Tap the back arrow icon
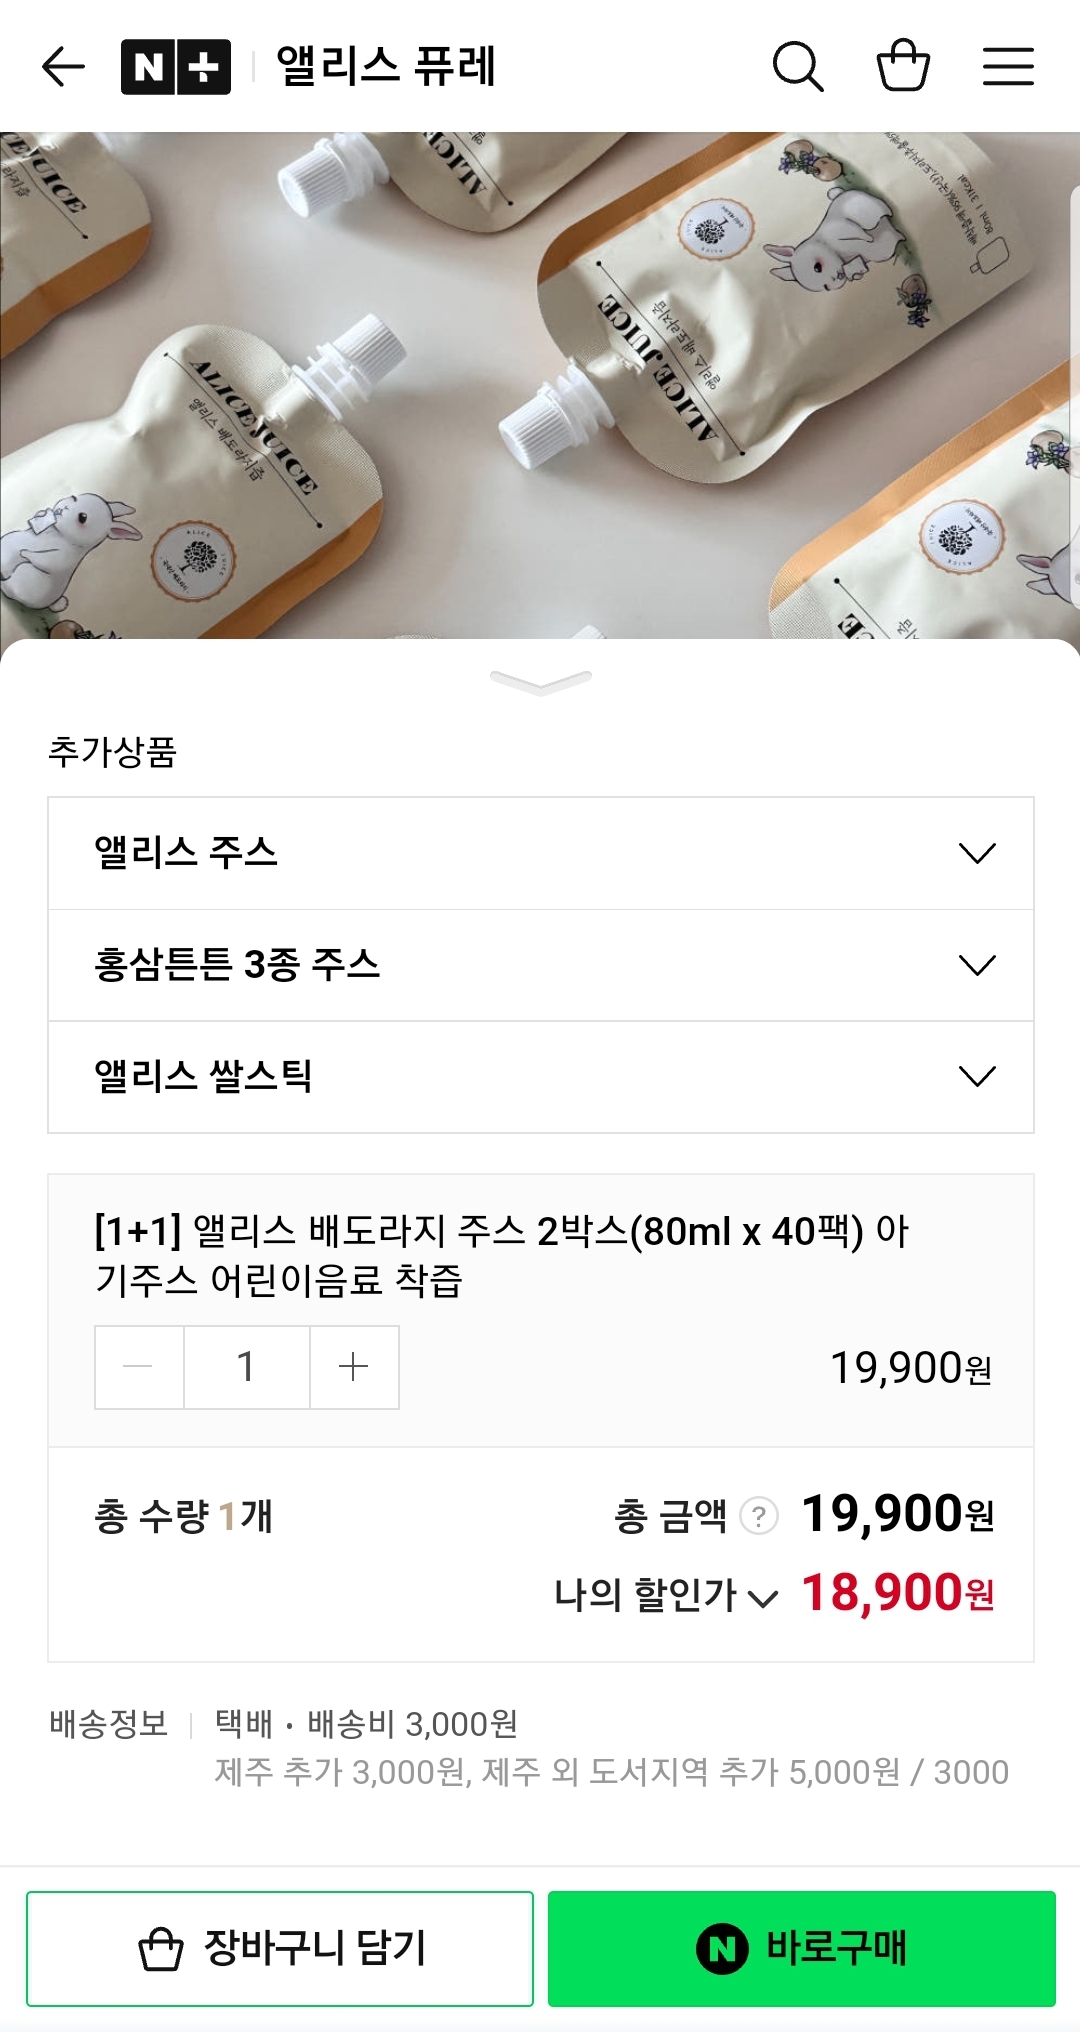The height and width of the screenshot is (2032, 1080). coord(63,67)
